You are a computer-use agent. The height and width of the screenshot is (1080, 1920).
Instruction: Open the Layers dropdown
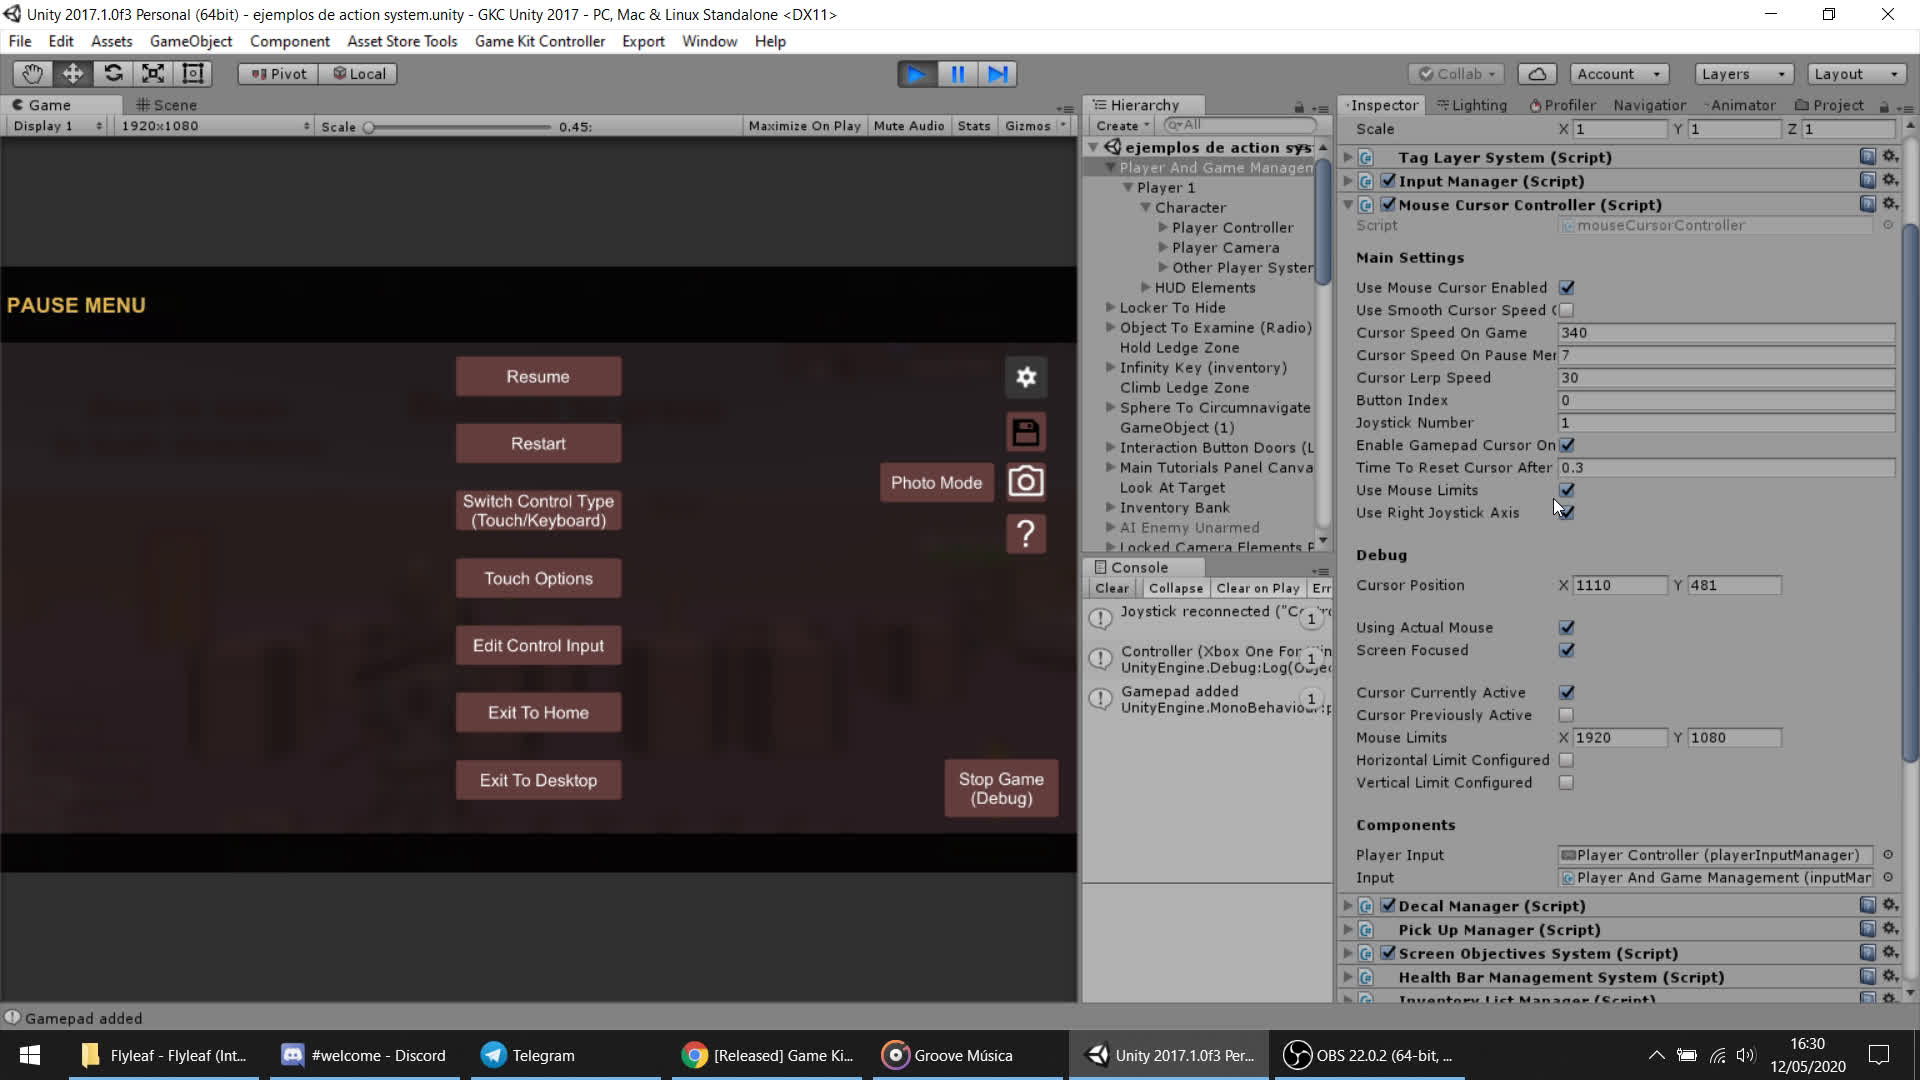click(1743, 74)
